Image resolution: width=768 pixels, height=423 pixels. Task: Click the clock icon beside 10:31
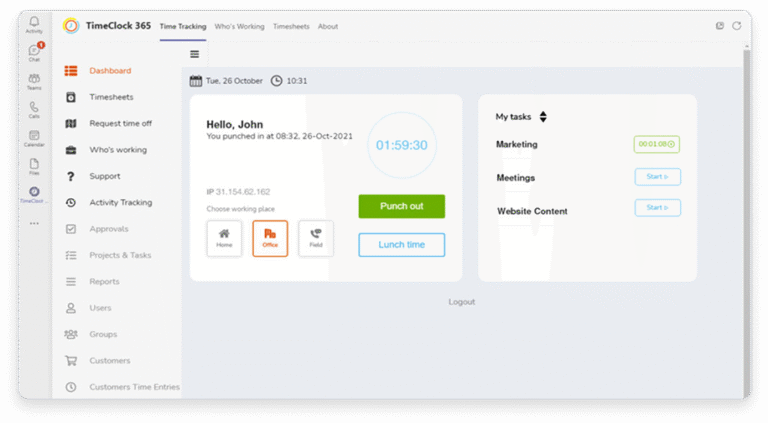click(277, 81)
